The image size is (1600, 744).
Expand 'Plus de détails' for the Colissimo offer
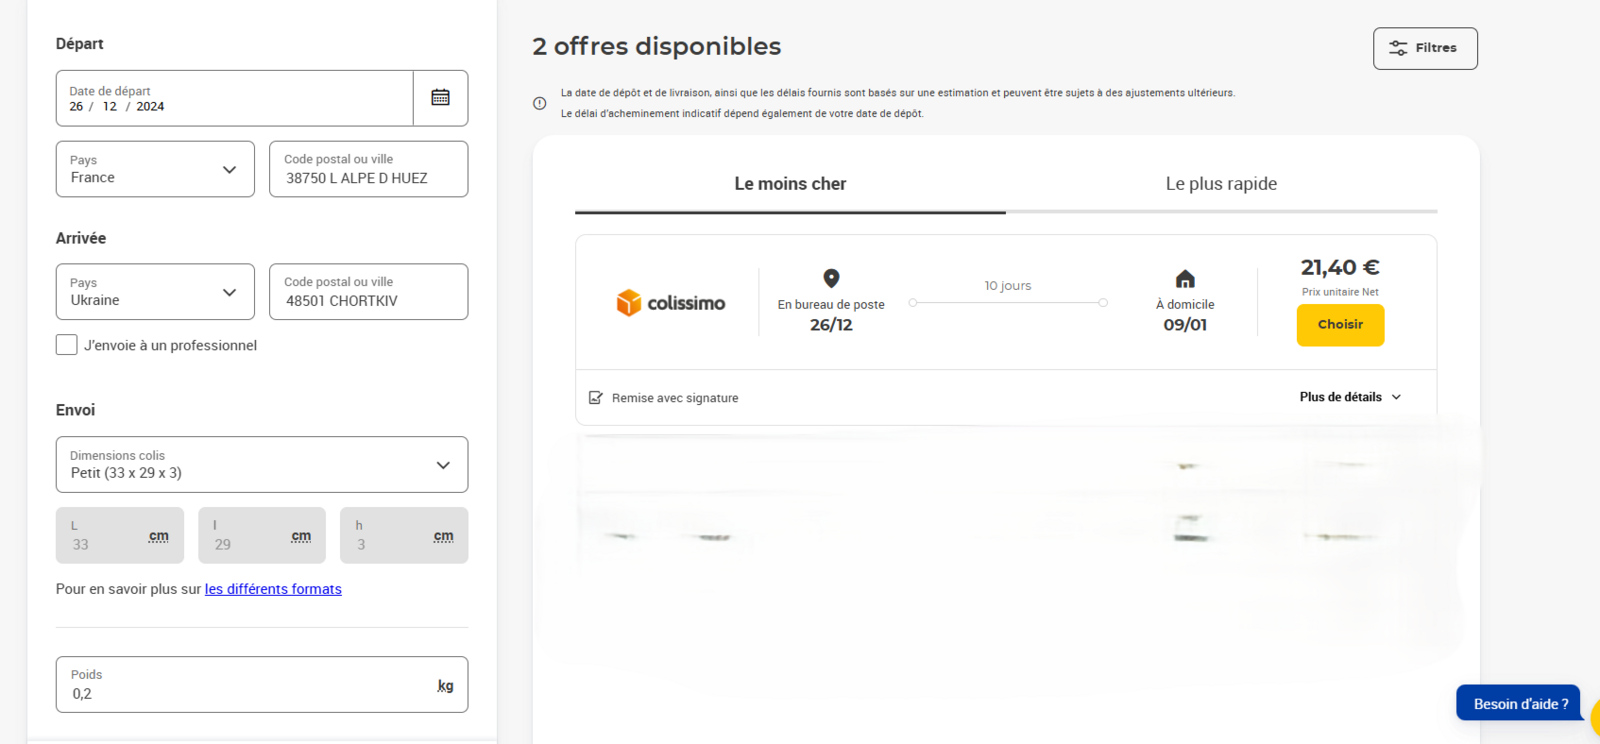(x=1350, y=397)
